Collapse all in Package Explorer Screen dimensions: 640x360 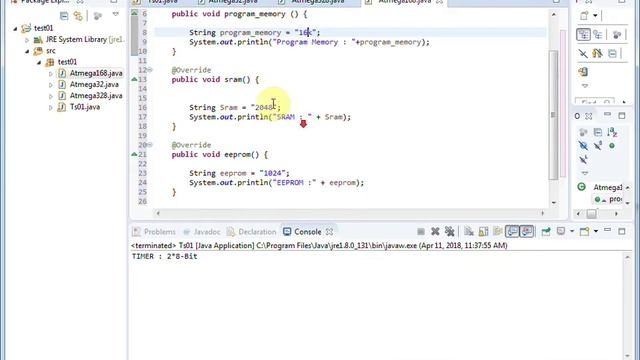[64, 16]
